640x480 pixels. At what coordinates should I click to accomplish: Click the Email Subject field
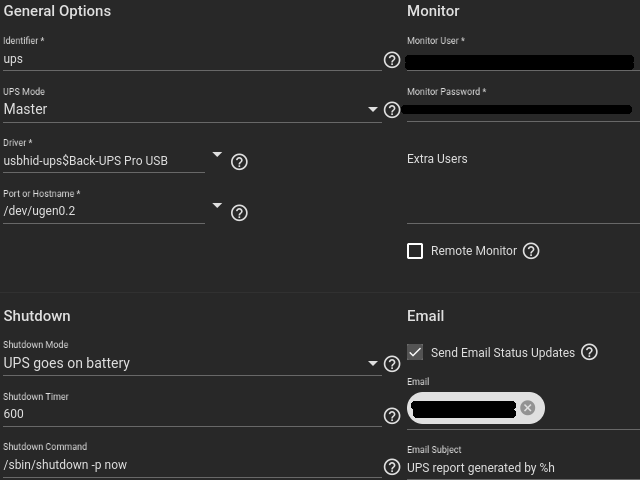pyautogui.click(x=523, y=468)
